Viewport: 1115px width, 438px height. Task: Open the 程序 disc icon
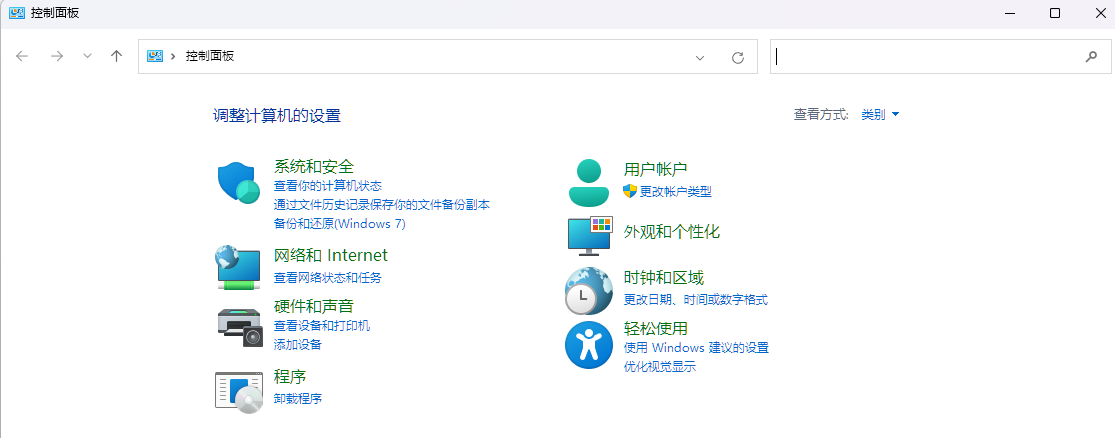pyautogui.click(x=239, y=392)
